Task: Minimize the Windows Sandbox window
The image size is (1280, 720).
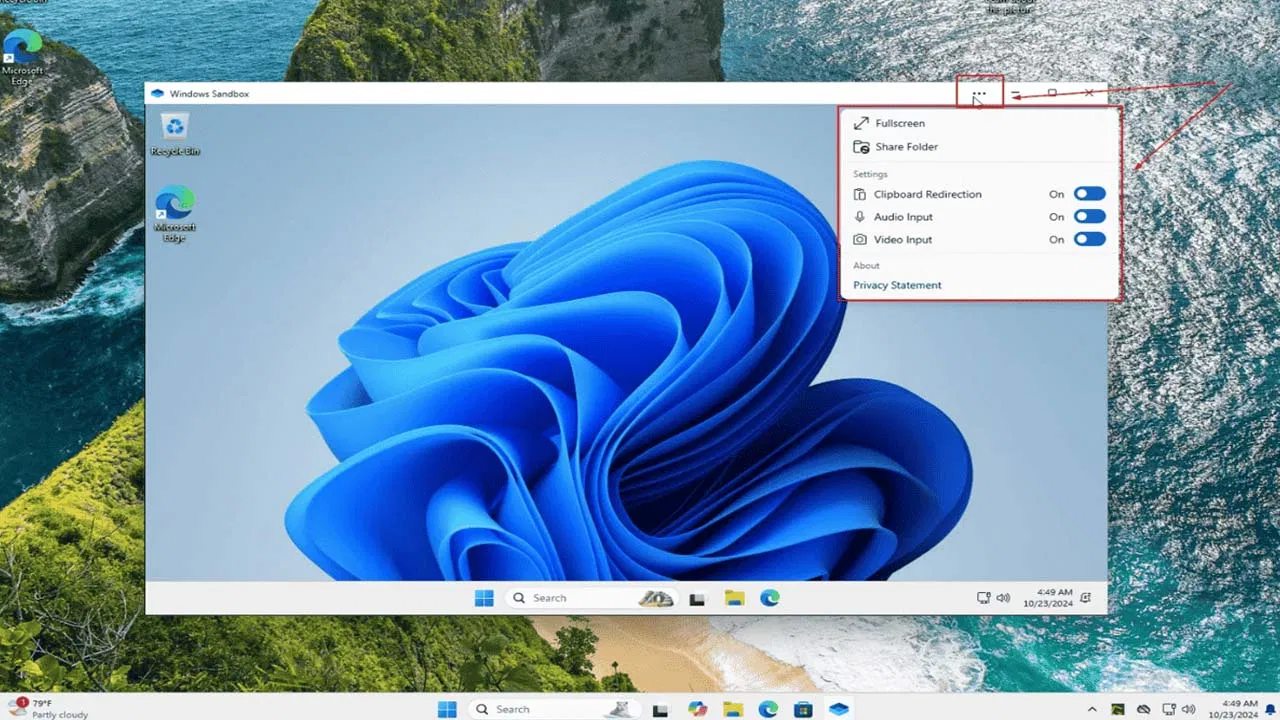Action: click(1015, 94)
